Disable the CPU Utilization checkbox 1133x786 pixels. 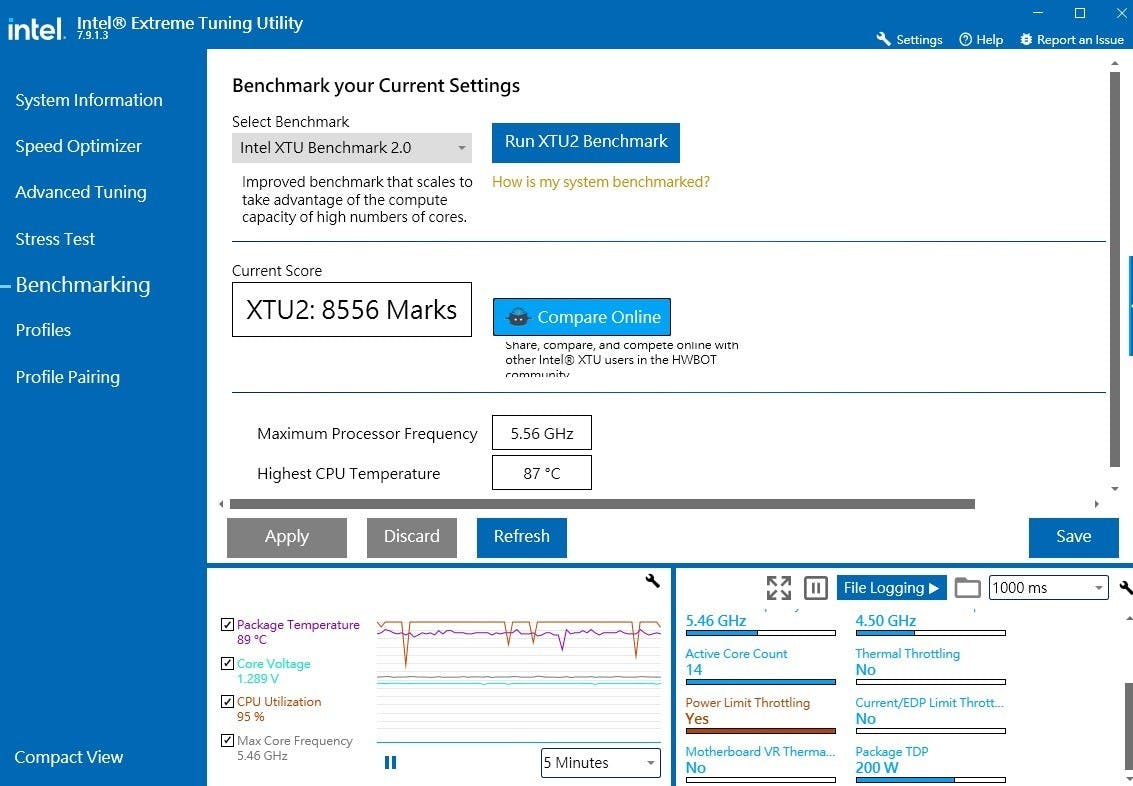(228, 702)
